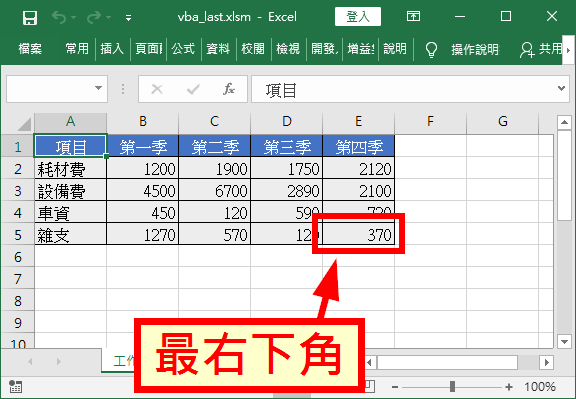Select column B header
The image size is (576, 399).
click(x=143, y=121)
